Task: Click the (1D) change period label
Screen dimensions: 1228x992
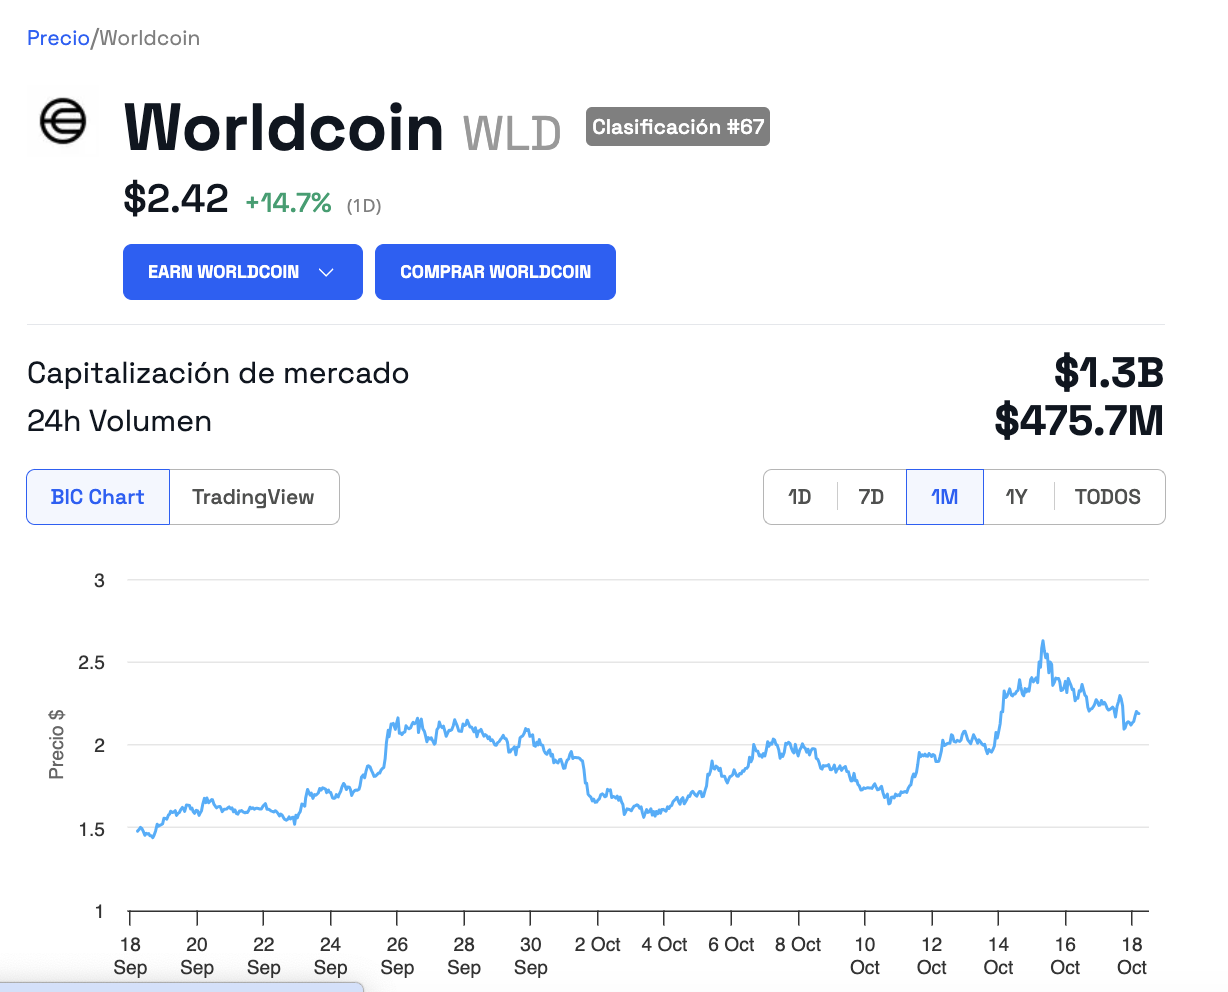Action: (x=364, y=206)
